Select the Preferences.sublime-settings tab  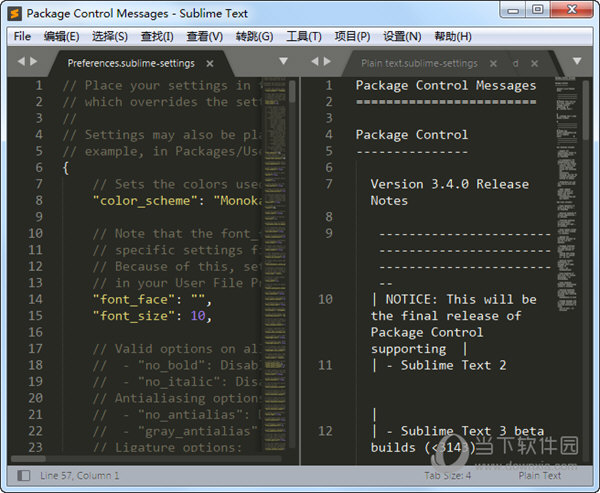(x=131, y=63)
